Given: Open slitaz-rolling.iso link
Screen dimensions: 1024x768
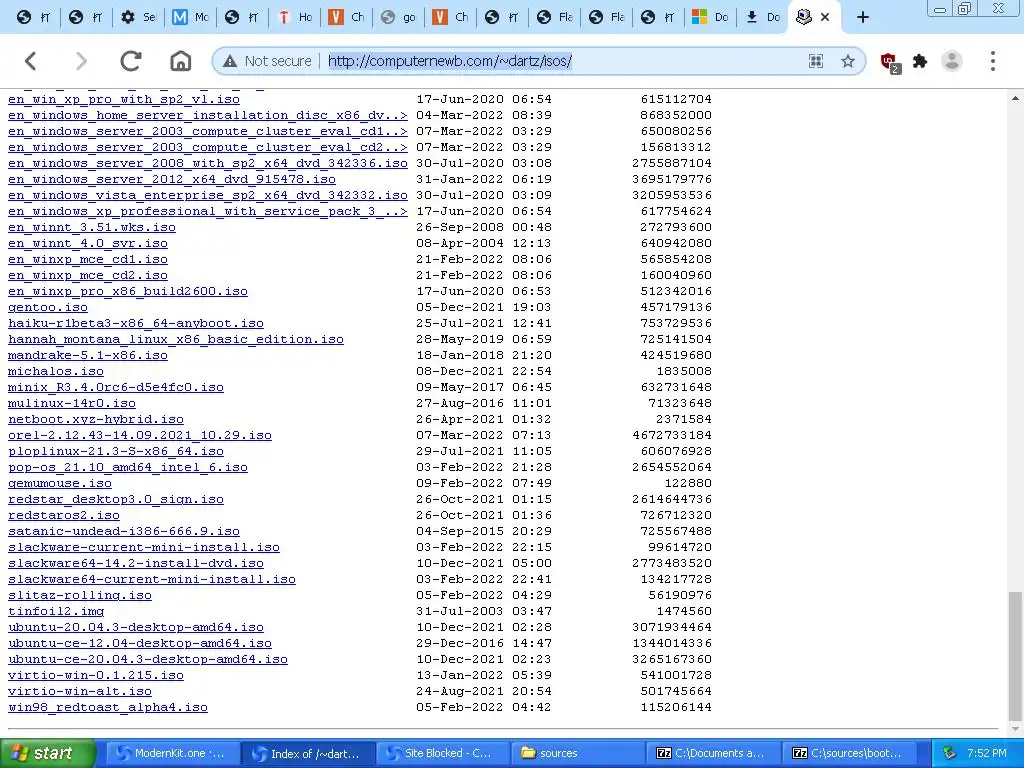Looking at the screenshot, I should [x=80, y=595].
